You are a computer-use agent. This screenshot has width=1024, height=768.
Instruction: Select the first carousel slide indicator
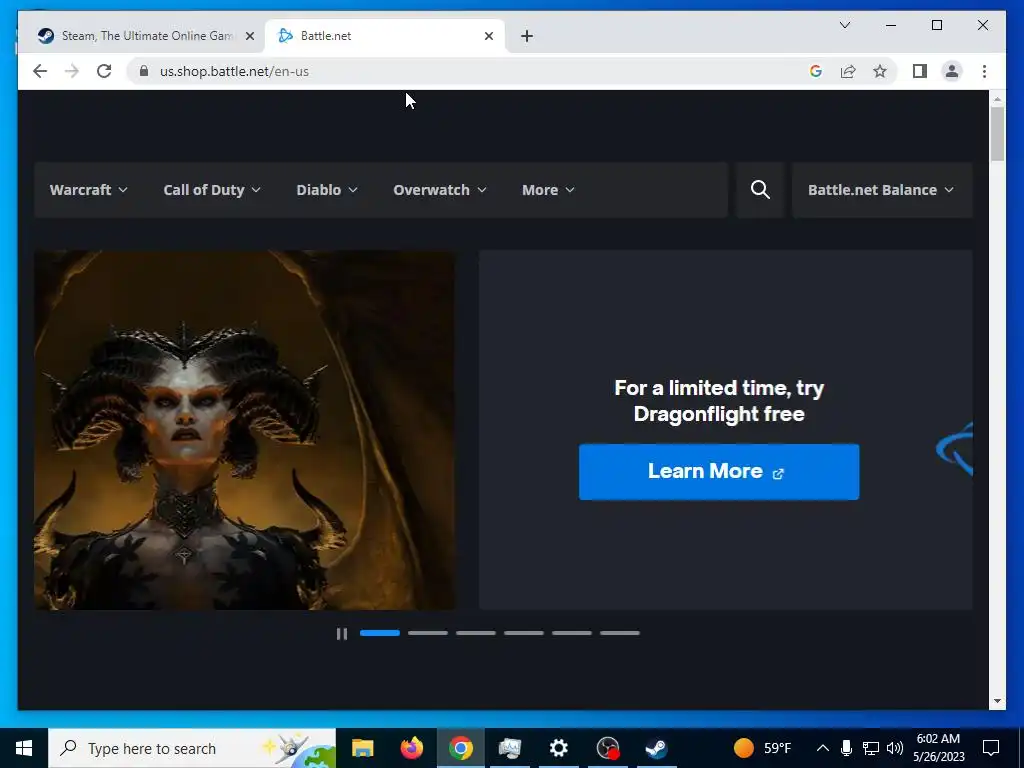click(x=380, y=633)
